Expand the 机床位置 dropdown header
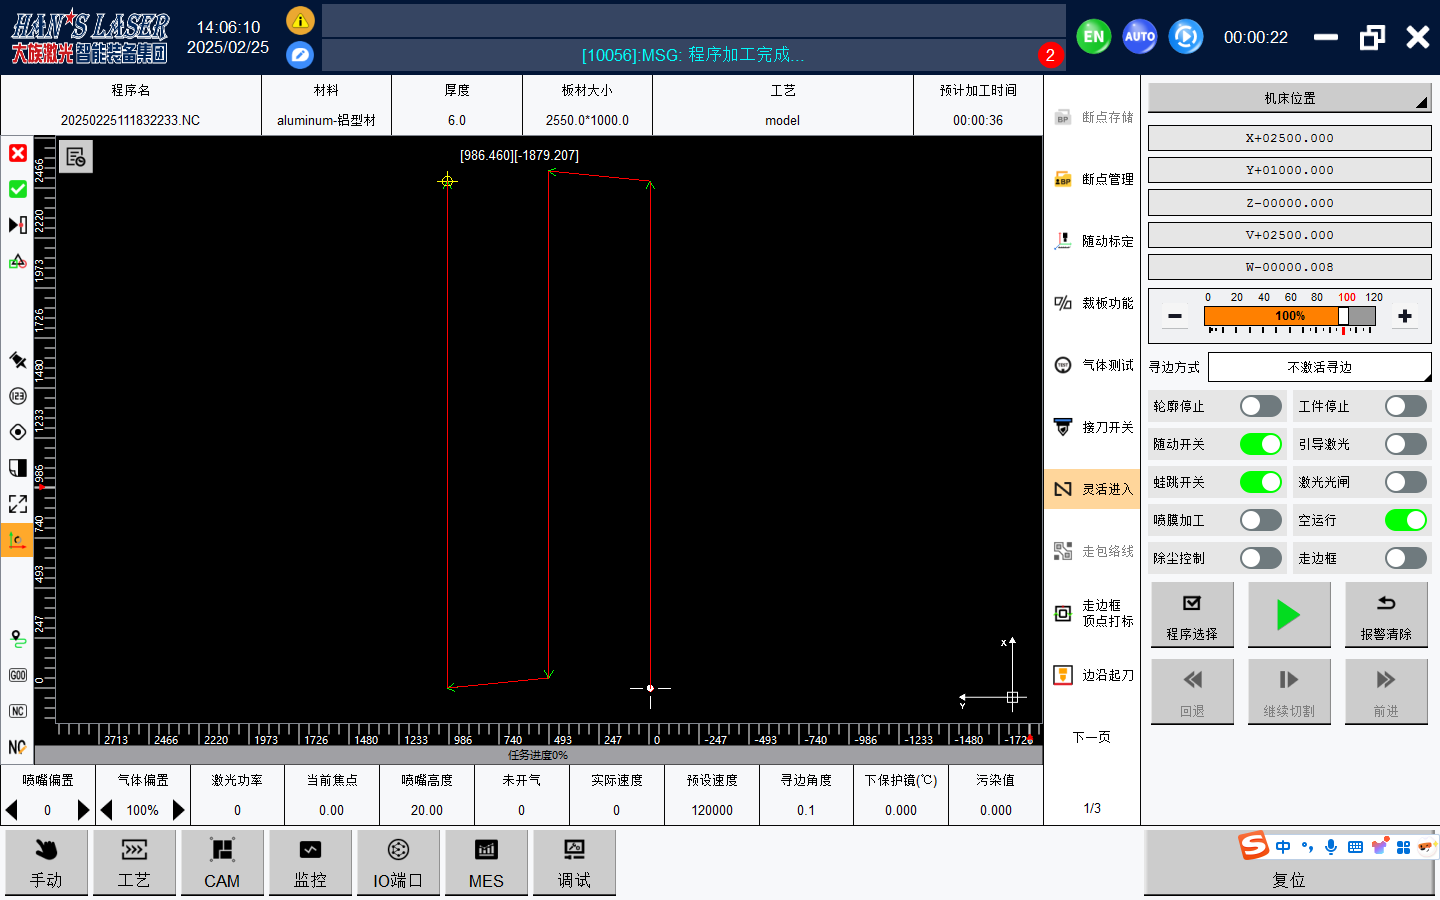Viewport: 1440px width, 900px height. click(1290, 98)
